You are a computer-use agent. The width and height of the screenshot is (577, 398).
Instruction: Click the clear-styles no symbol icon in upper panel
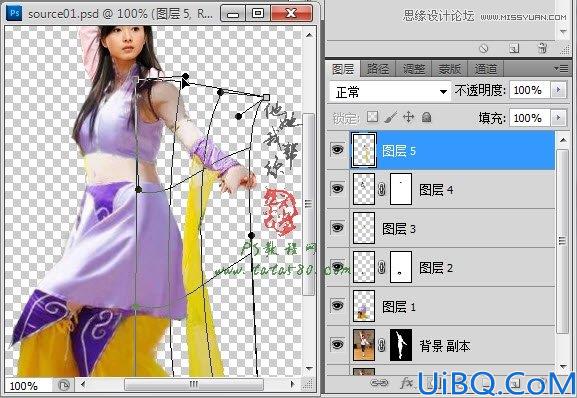tap(484, 48)
